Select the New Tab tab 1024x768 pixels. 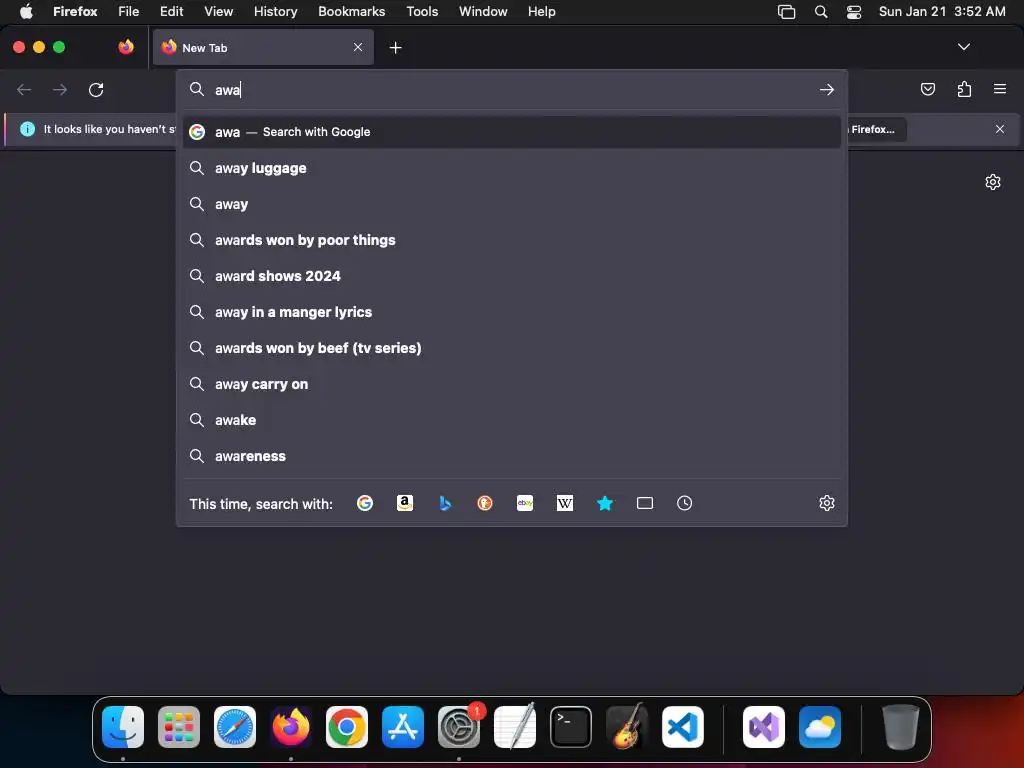[263, 47]
